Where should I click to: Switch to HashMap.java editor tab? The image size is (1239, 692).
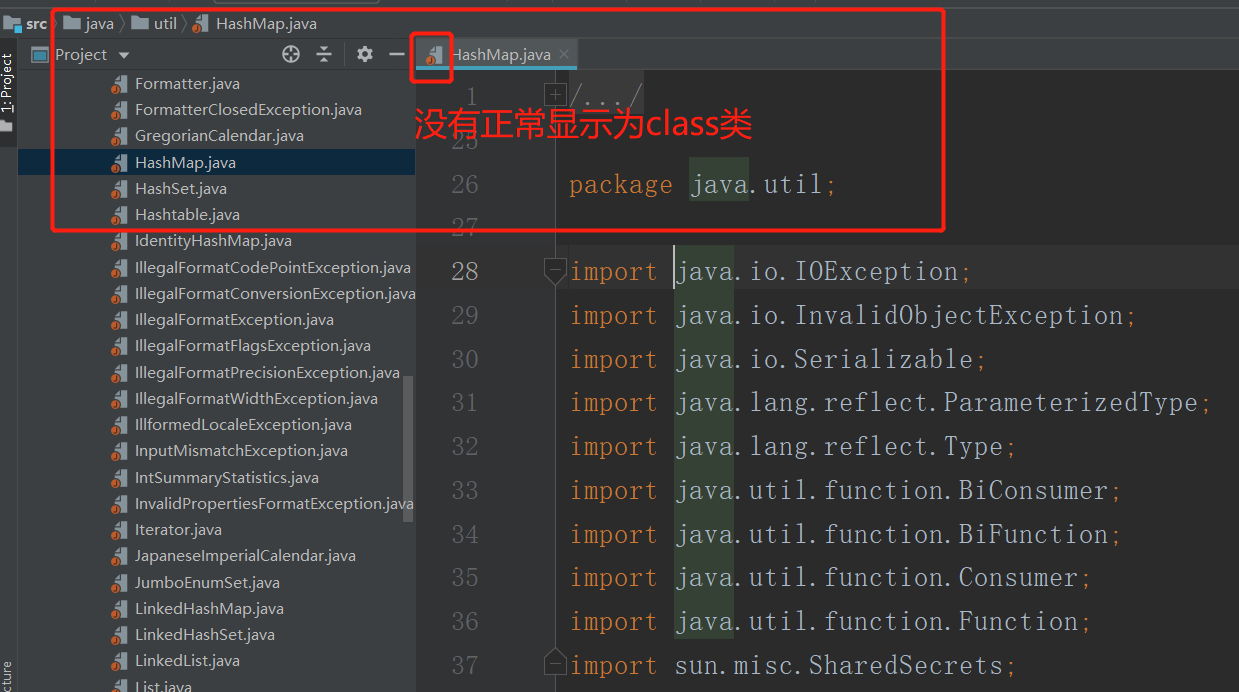[501, 55]
